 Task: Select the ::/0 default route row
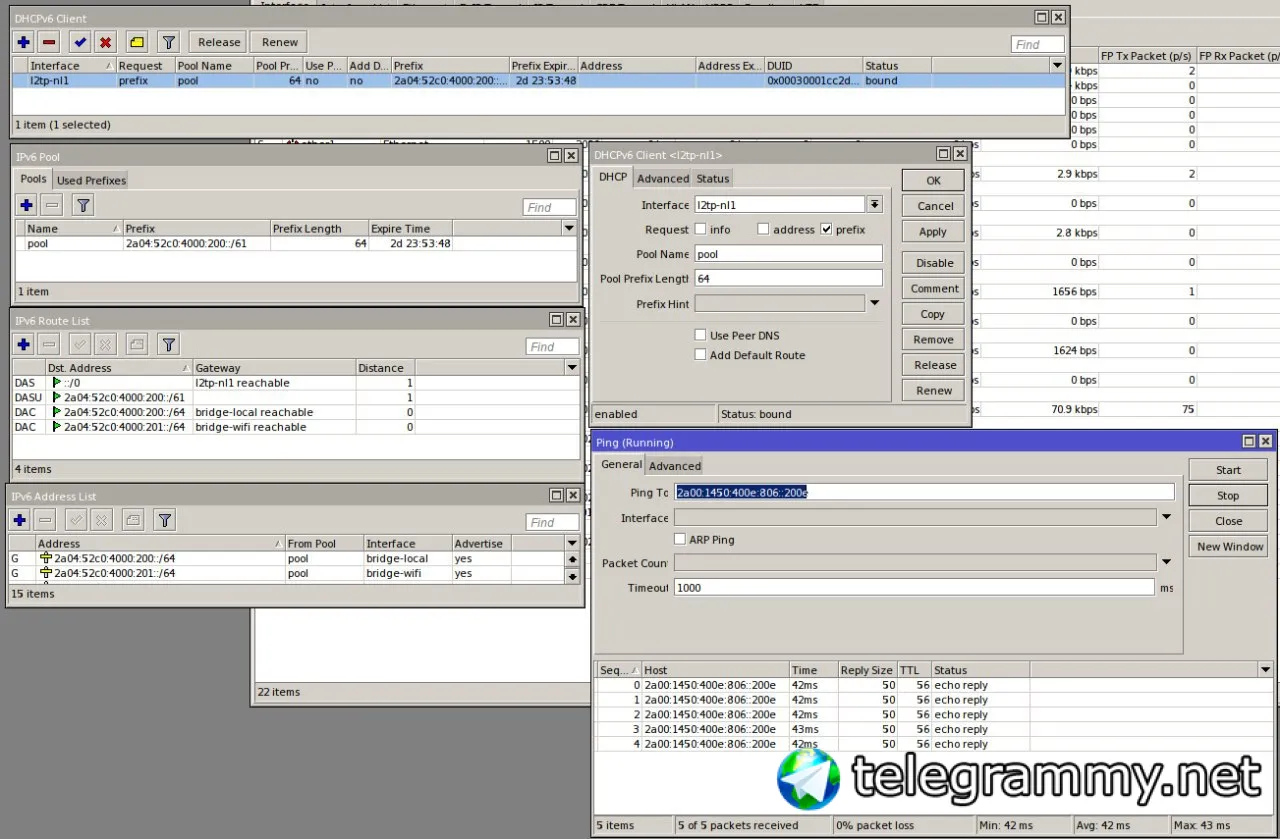tap(296, 383)
